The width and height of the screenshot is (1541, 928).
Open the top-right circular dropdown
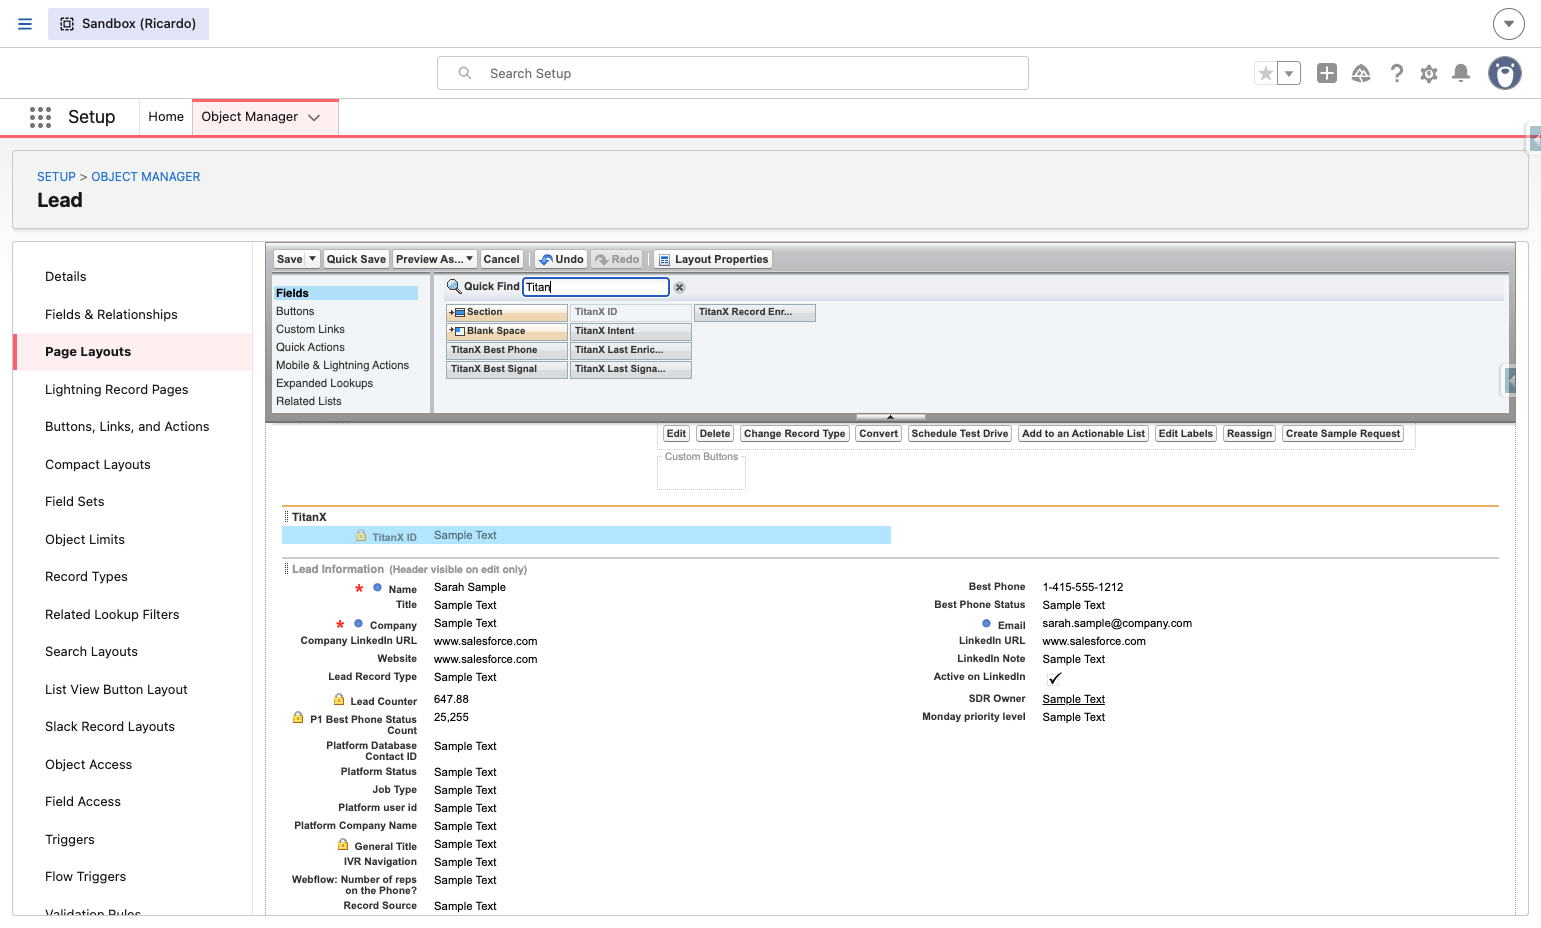pyautogui.click(x=1509, y=24)
